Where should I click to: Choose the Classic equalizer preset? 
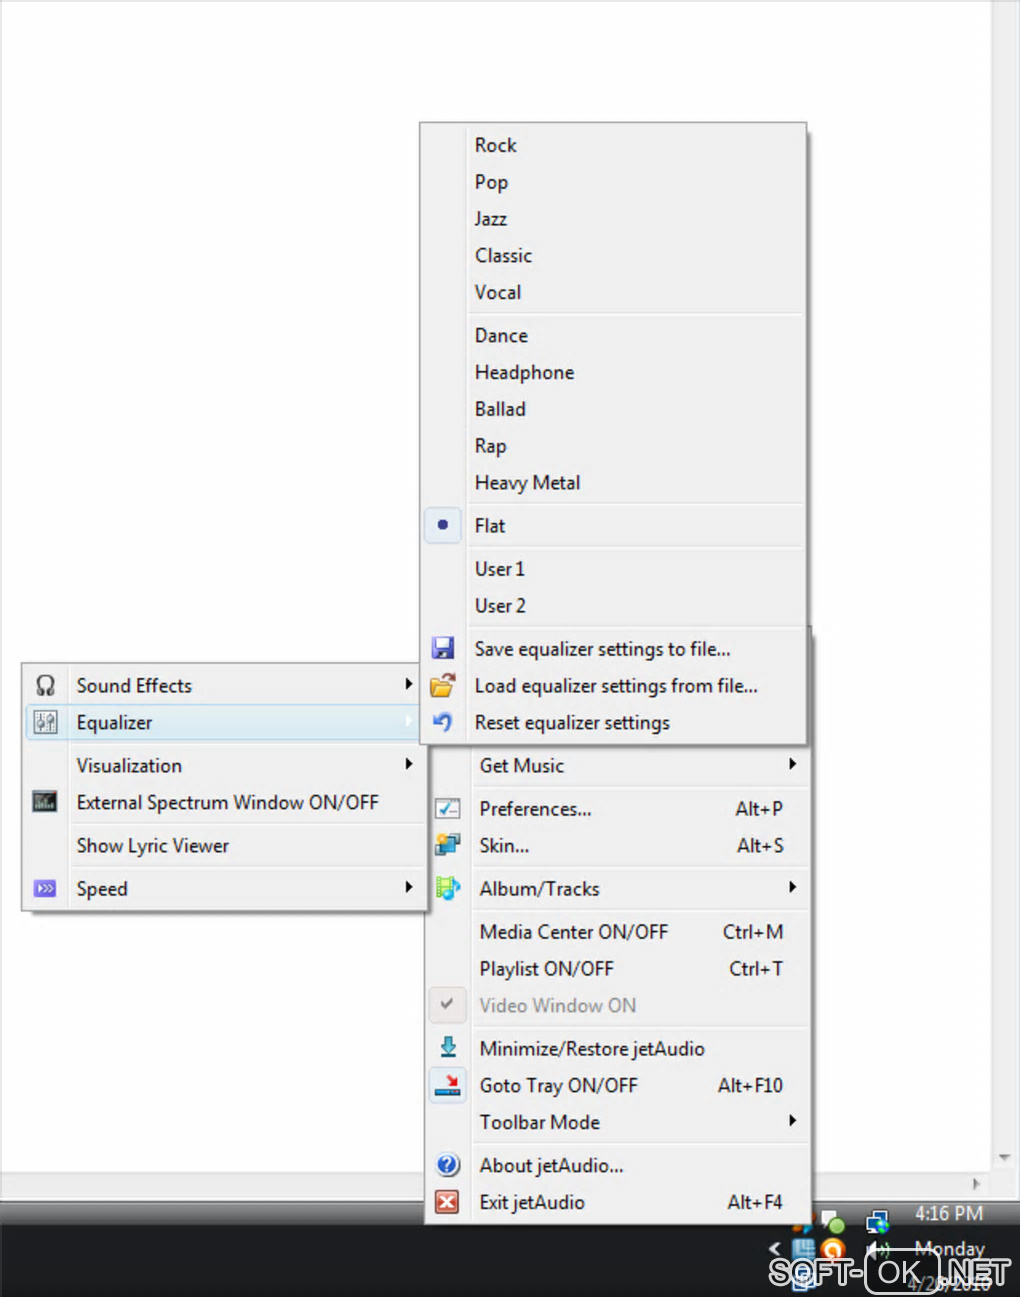tap(613, 256)
